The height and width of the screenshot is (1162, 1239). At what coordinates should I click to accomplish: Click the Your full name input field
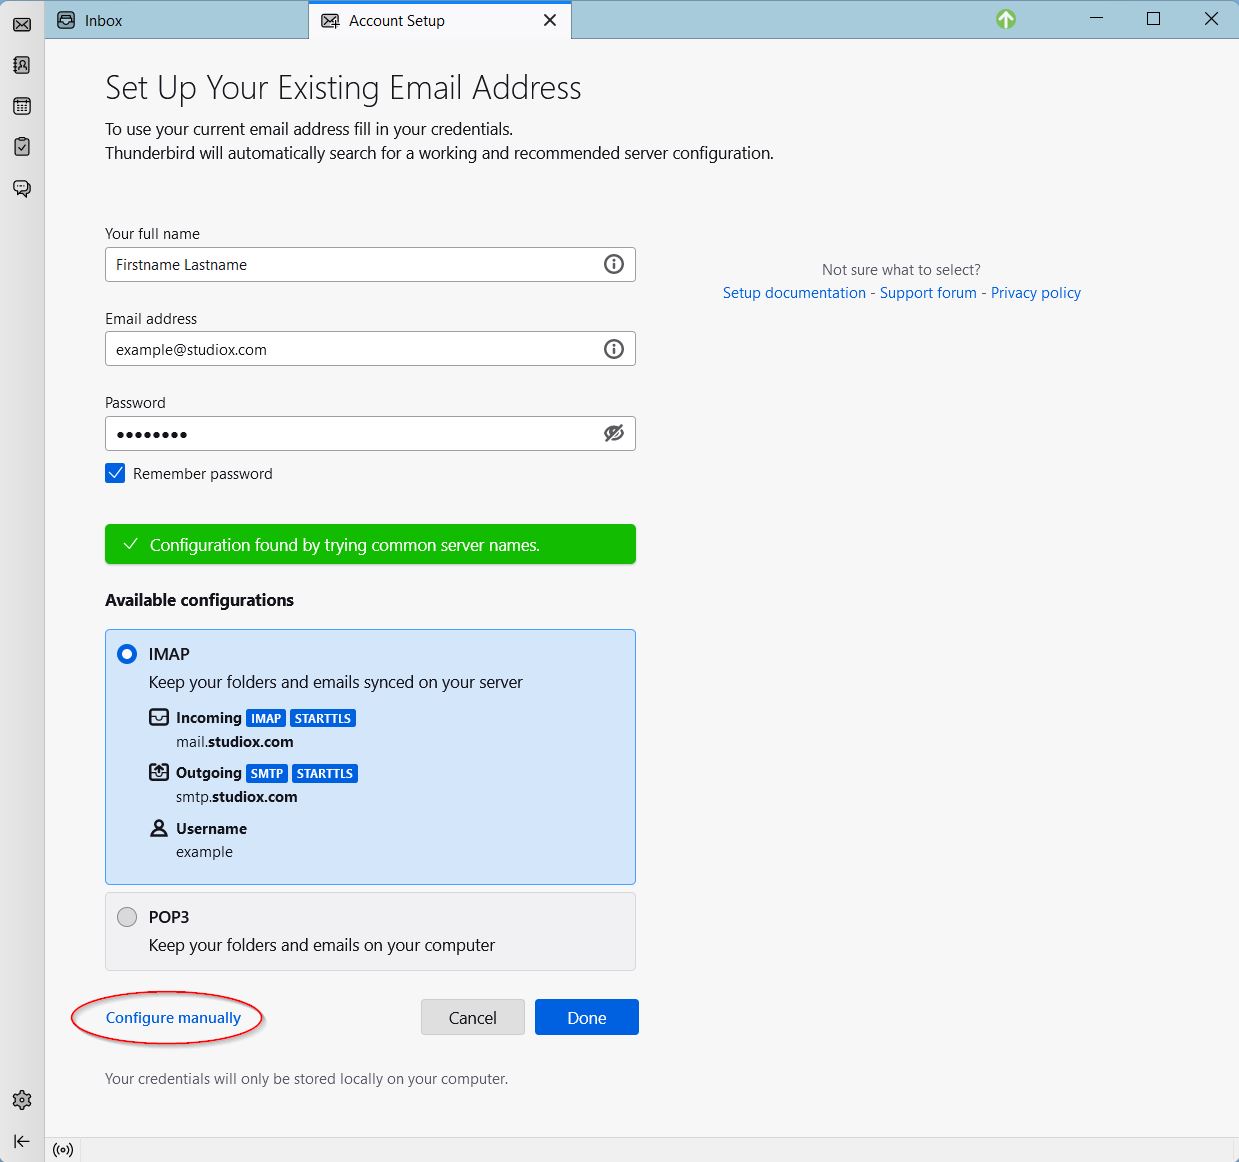pos(370,264)
